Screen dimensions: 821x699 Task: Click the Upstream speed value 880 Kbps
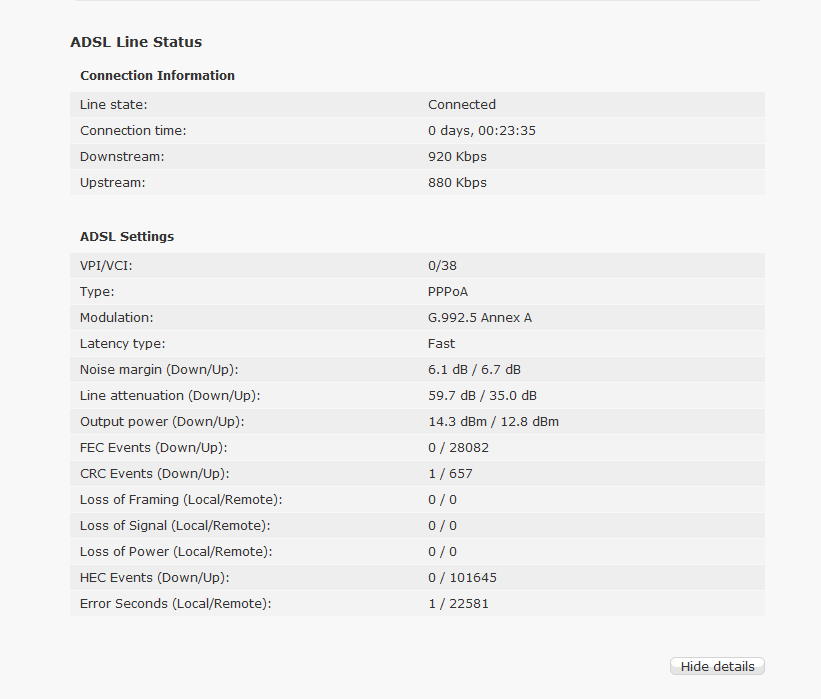point(457,182)
